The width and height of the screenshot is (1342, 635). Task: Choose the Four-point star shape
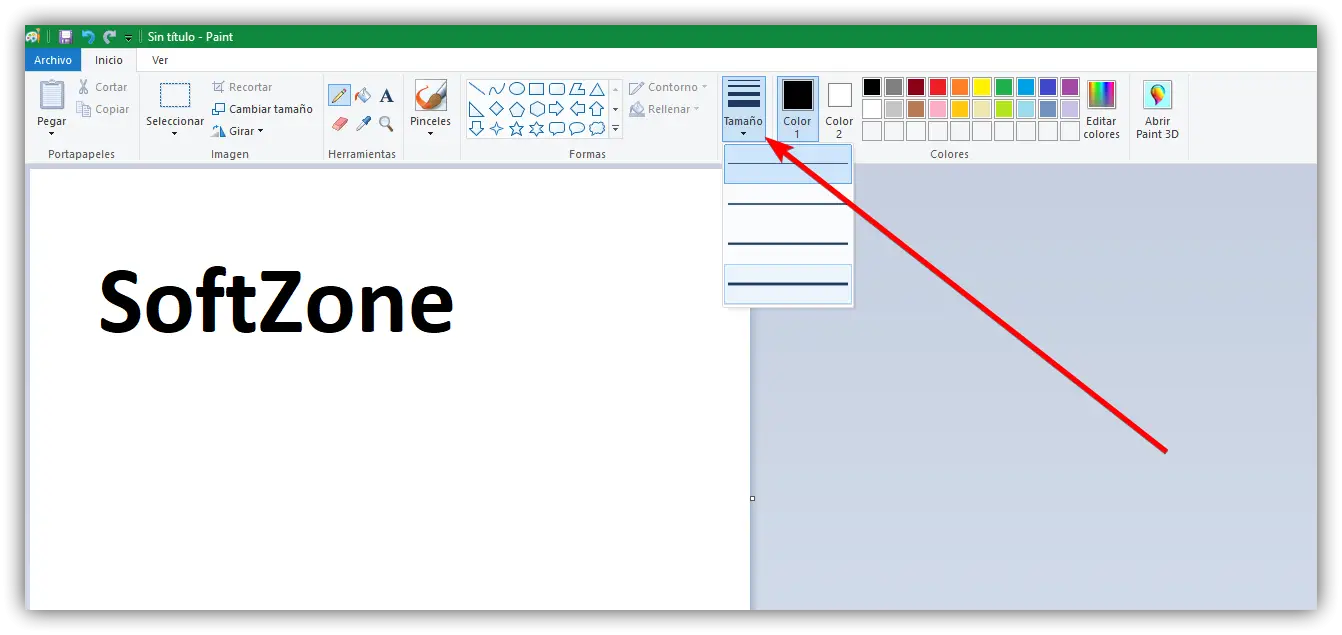click(497, 129)
